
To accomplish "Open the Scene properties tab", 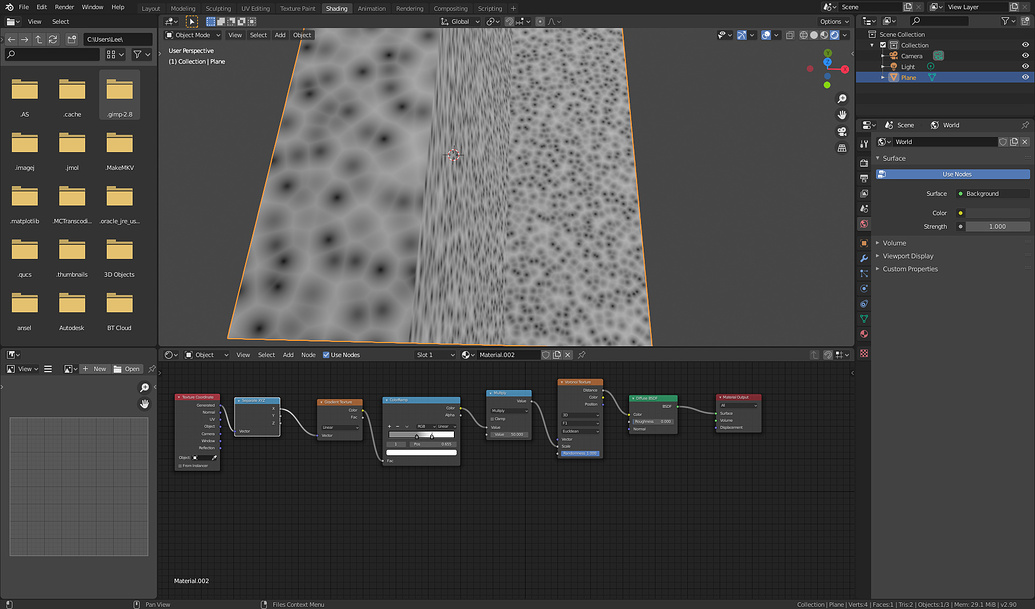I will (x=864, y=208).
